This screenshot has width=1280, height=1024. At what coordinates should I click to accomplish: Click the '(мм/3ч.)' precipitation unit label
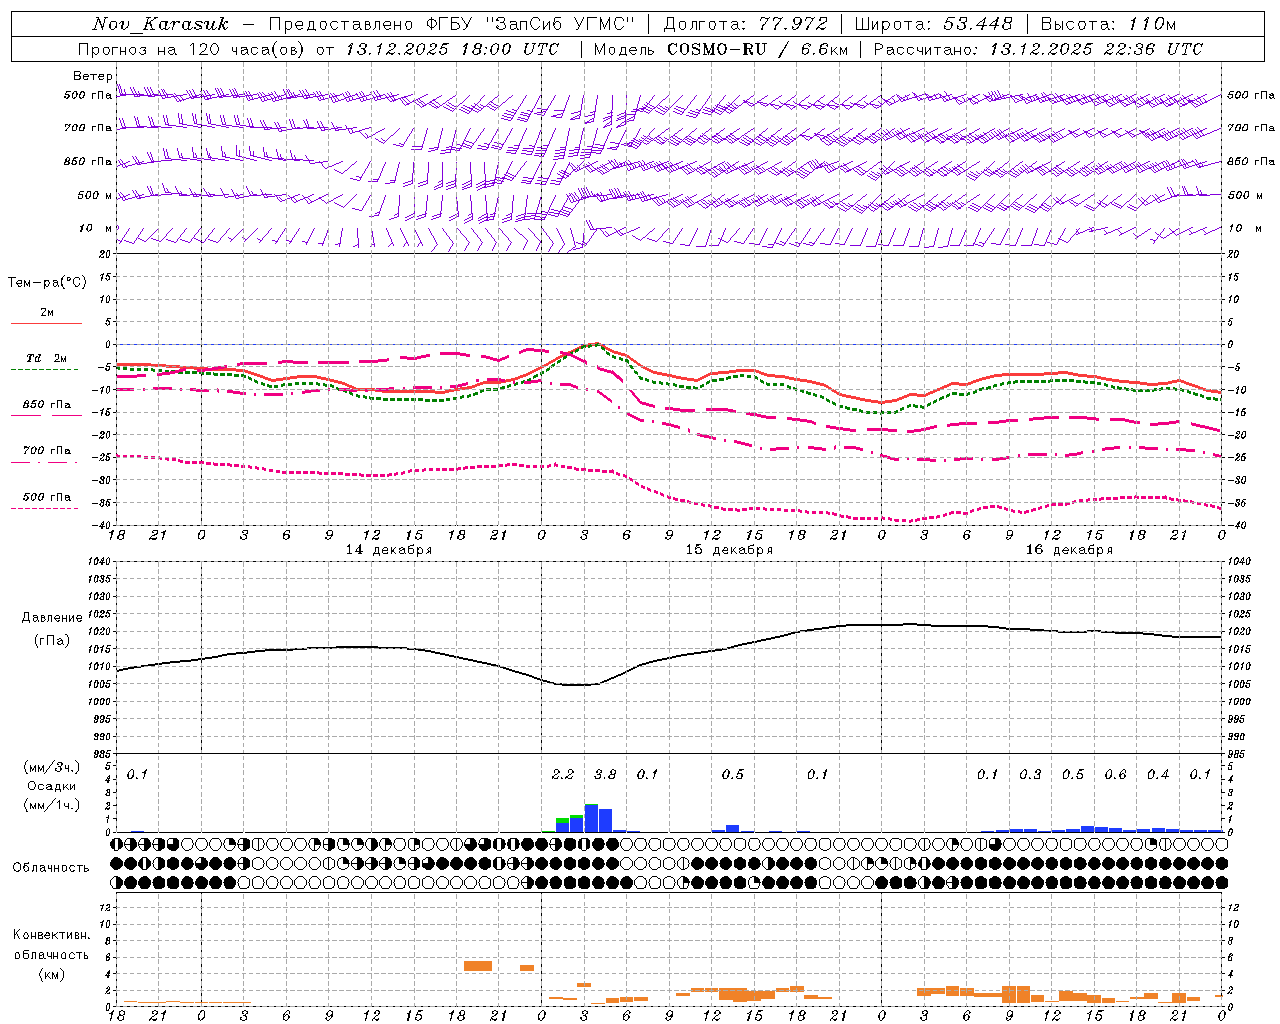[52, 768]
